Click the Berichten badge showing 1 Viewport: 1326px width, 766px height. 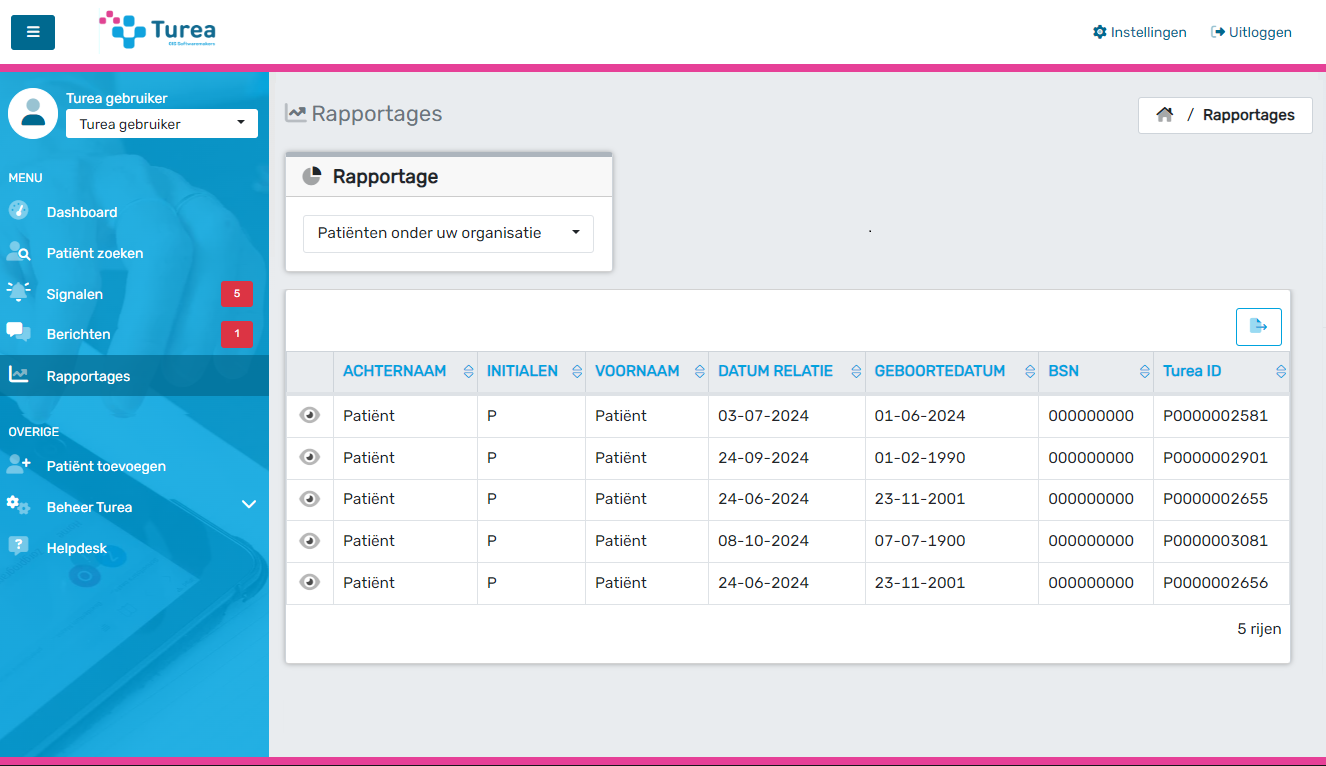pyautogui.click(x=237, y=334)
